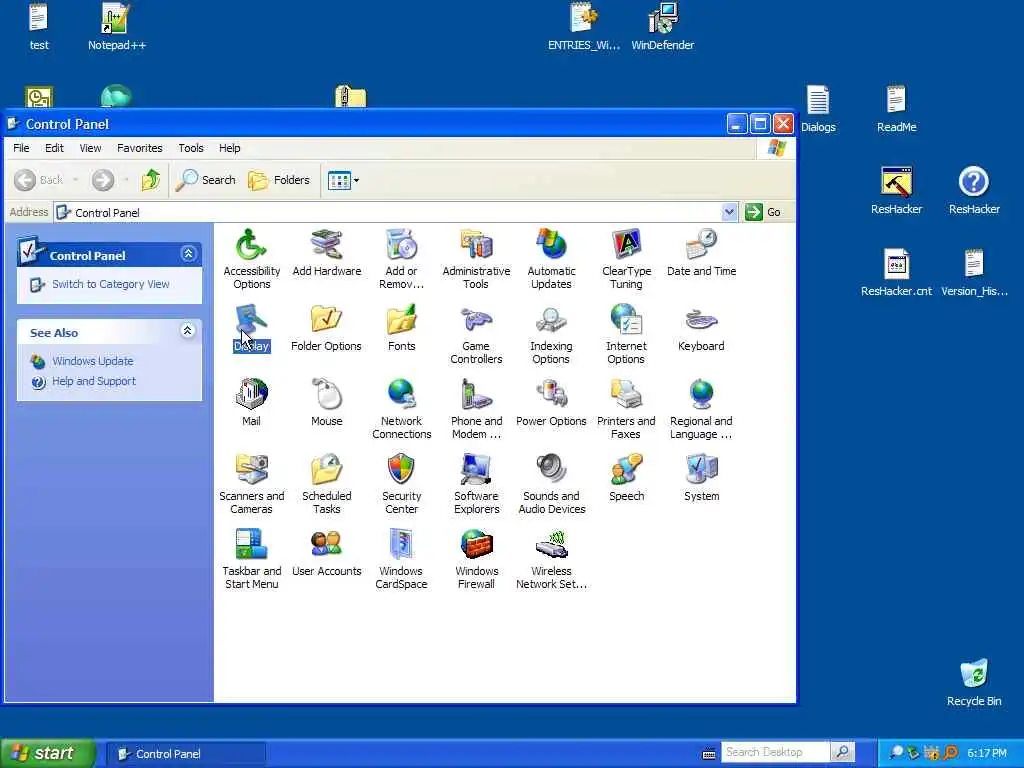The height and width of the screenshot is (768, 1024).
Task: Select Automatic Updates icon
Action: point(551,245)
